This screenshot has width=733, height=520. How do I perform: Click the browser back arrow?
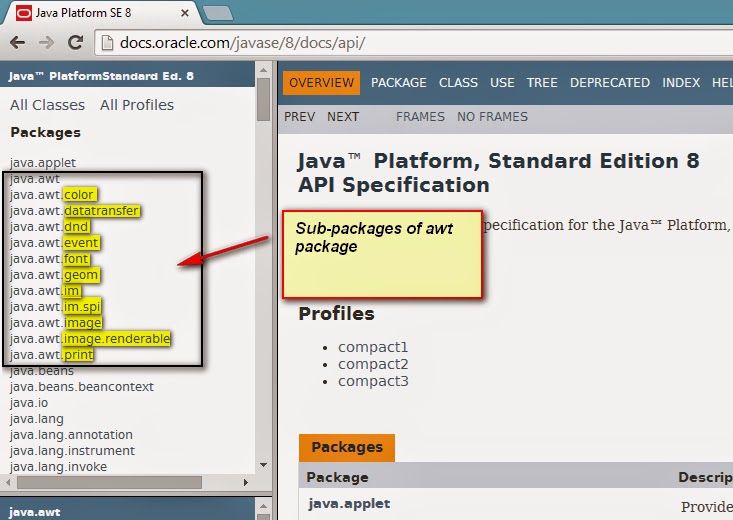(17, 43)
